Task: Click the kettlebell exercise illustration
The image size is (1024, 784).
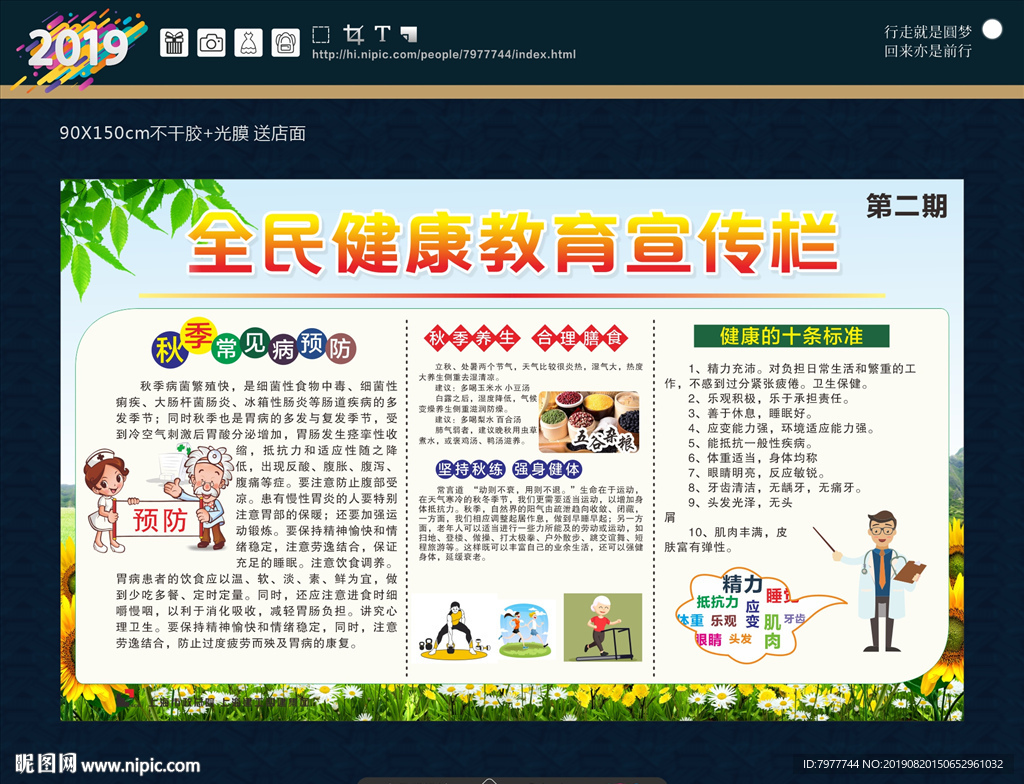Action: coord(454,629)
